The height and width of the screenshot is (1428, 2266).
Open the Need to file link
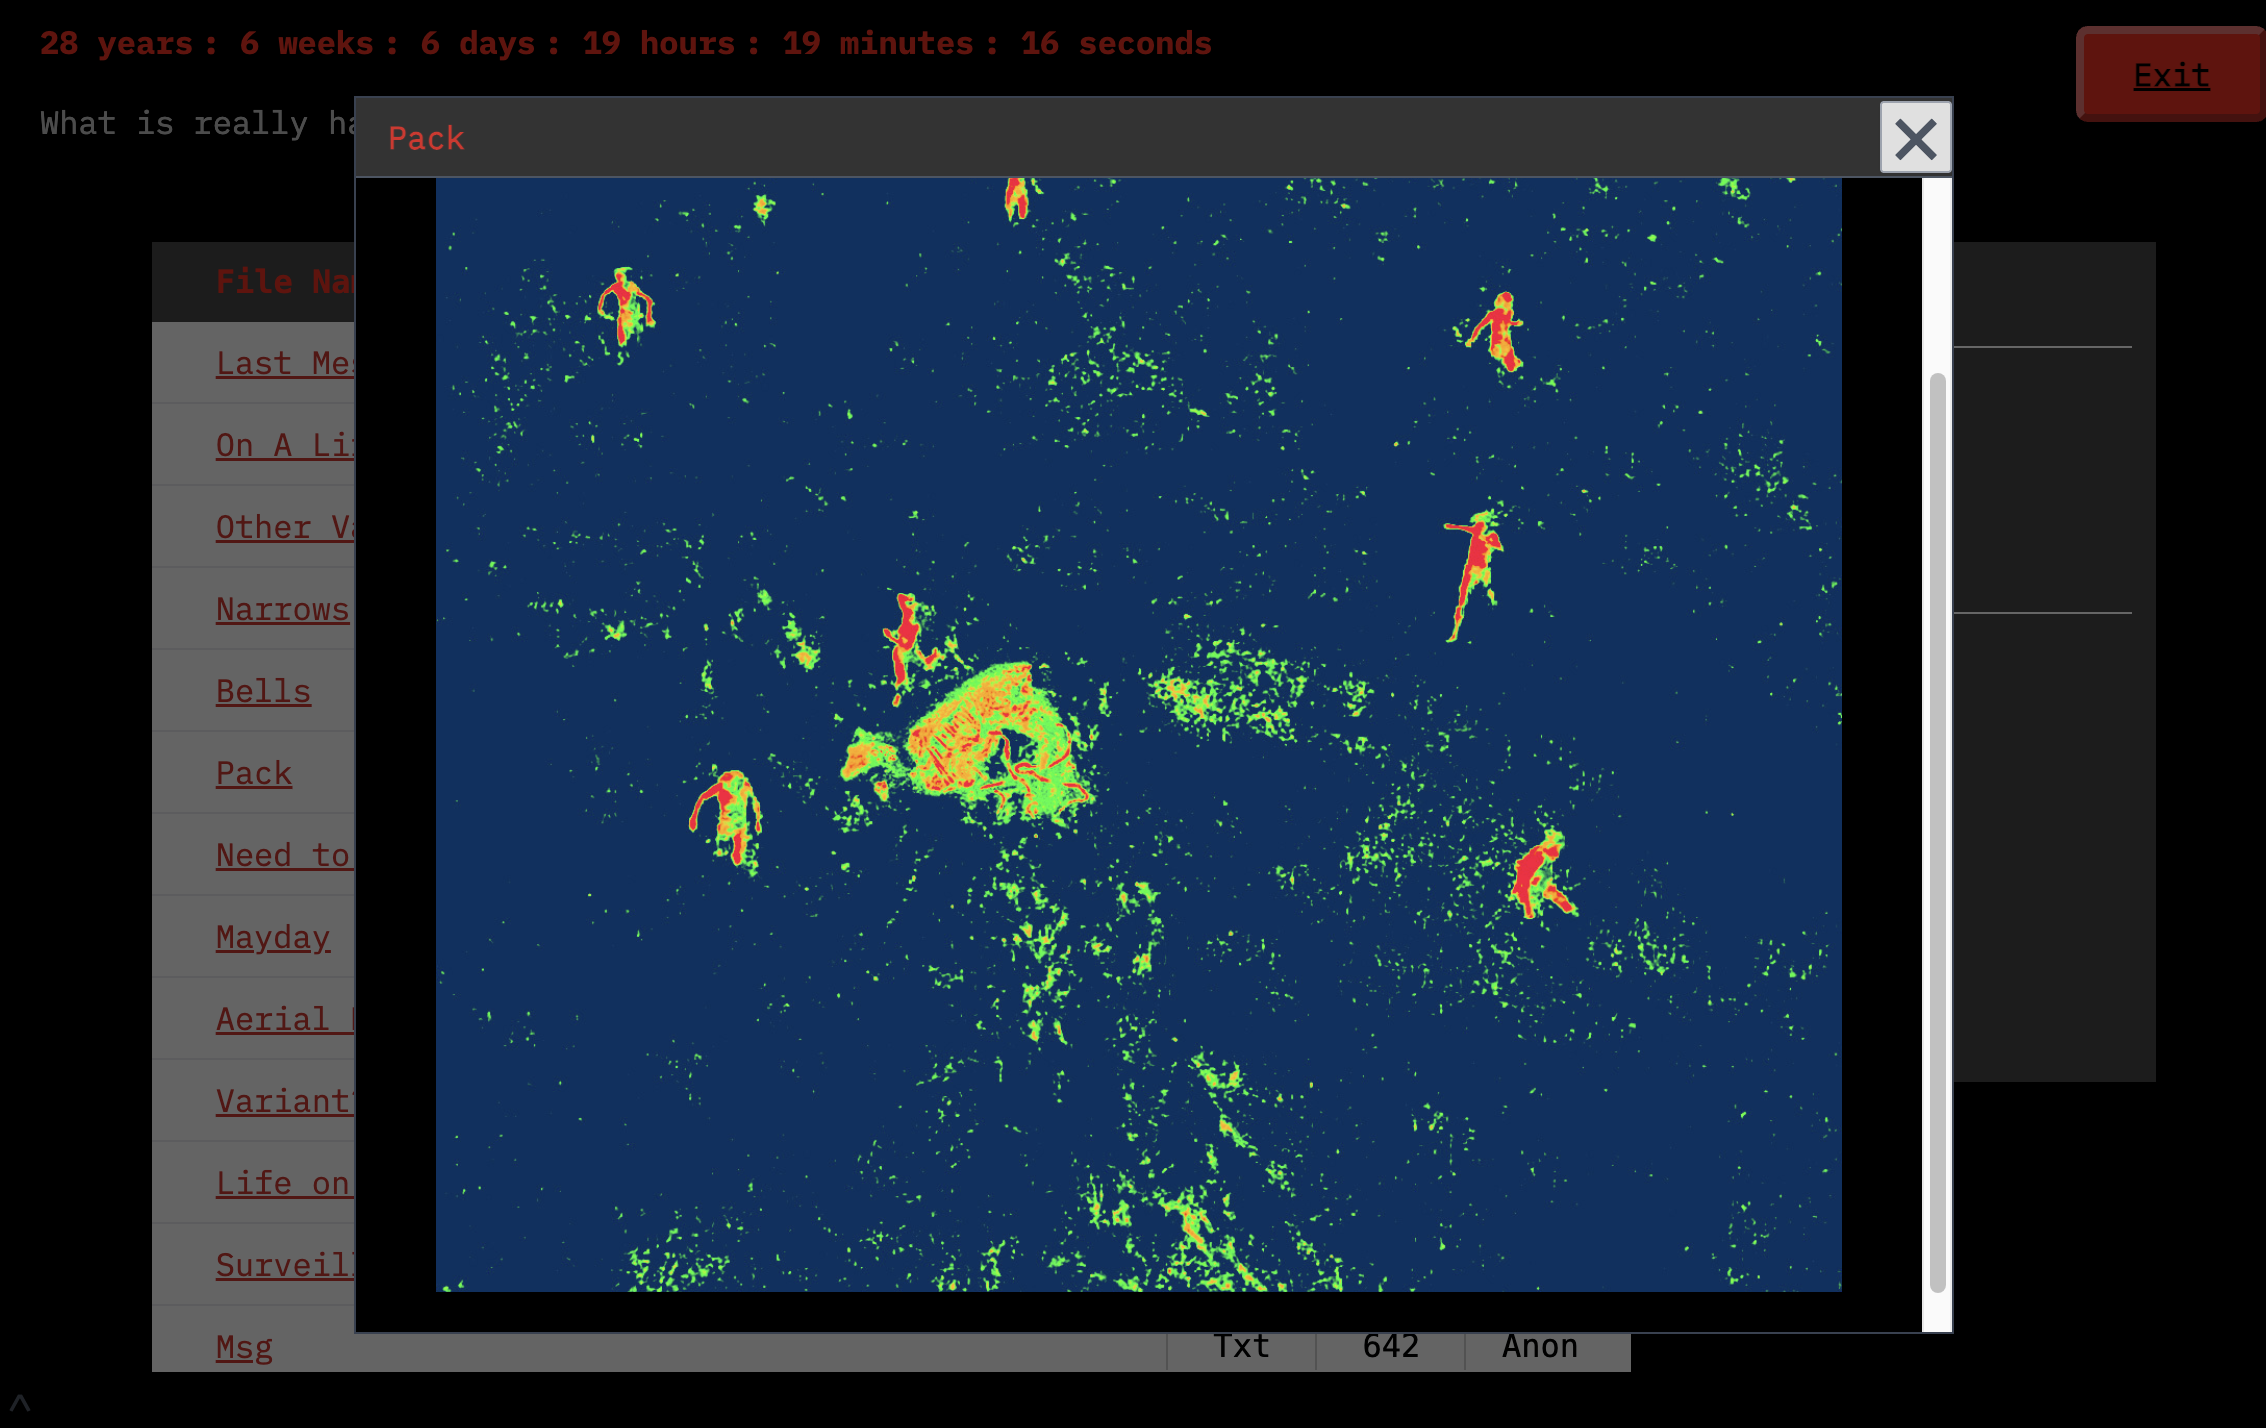pyautogui.click(x=282, y=855)
